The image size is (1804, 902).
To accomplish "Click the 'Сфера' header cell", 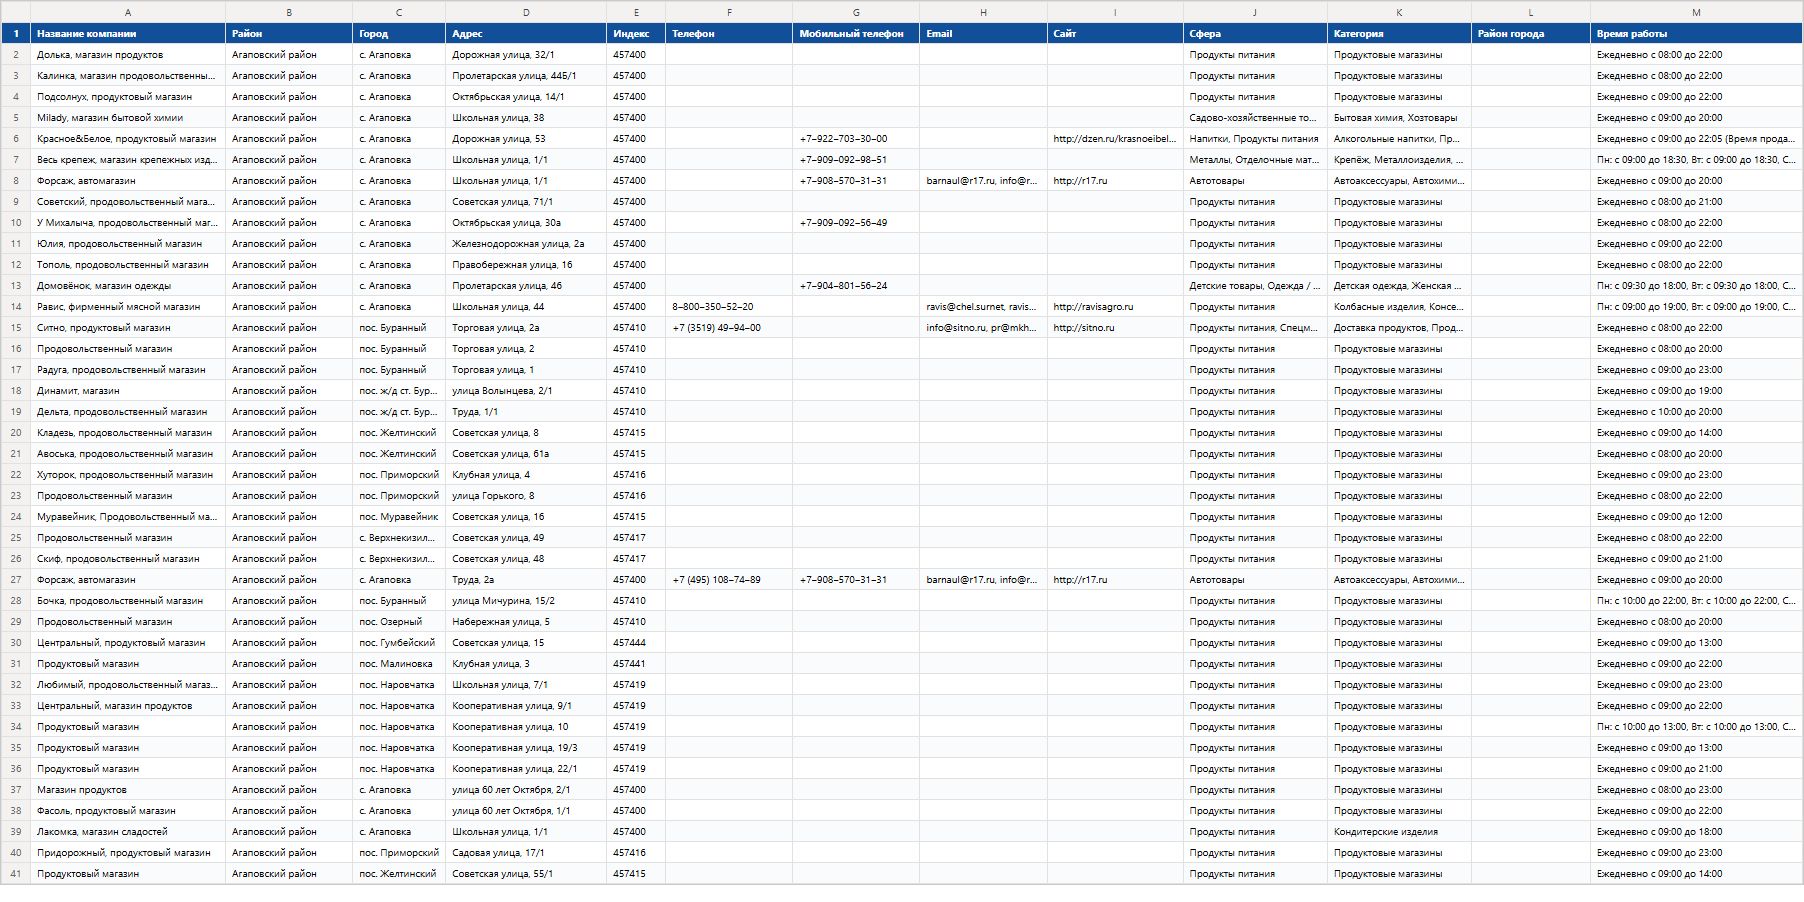I will point(1255,34).
